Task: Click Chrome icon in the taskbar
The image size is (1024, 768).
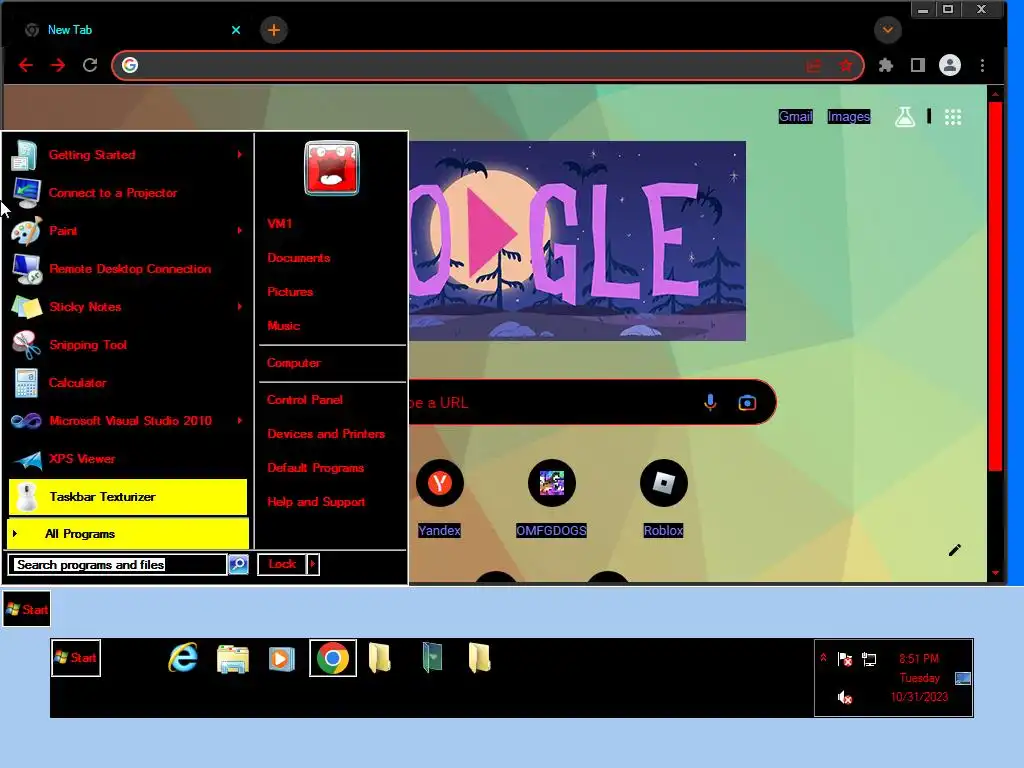Action: [332, 658]
